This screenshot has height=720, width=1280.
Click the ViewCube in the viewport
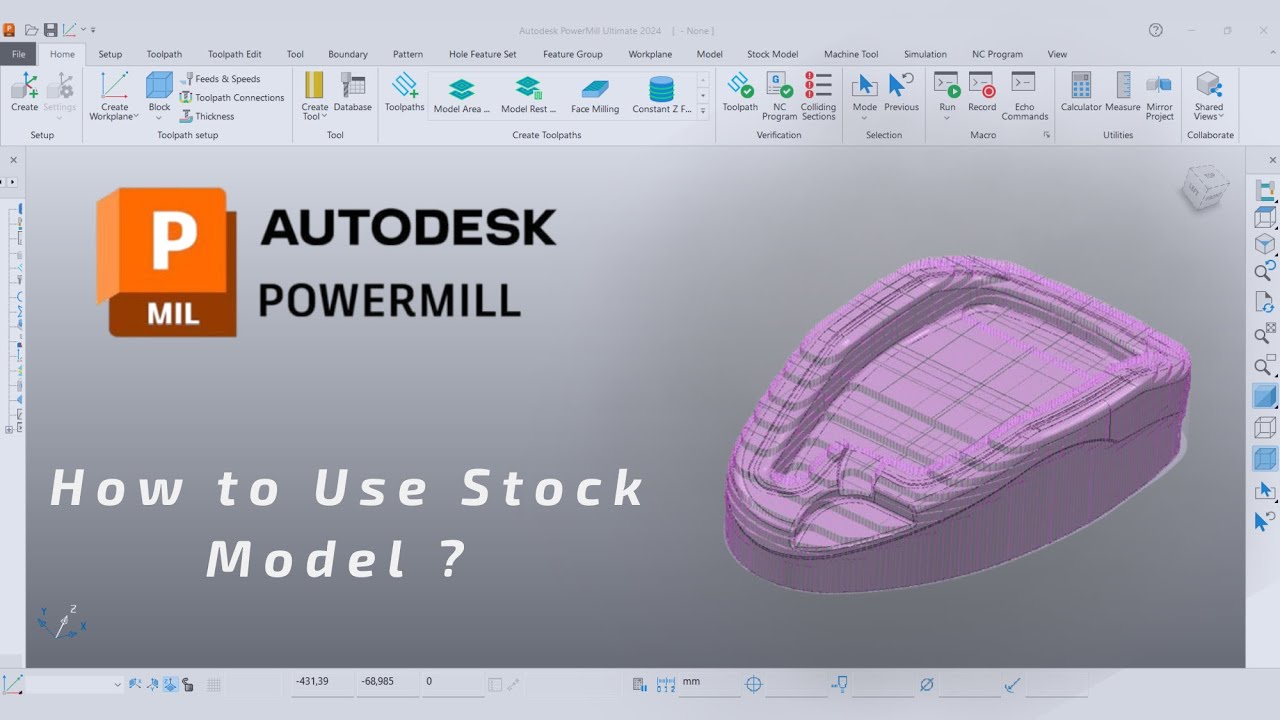[x=1203, y=188]
